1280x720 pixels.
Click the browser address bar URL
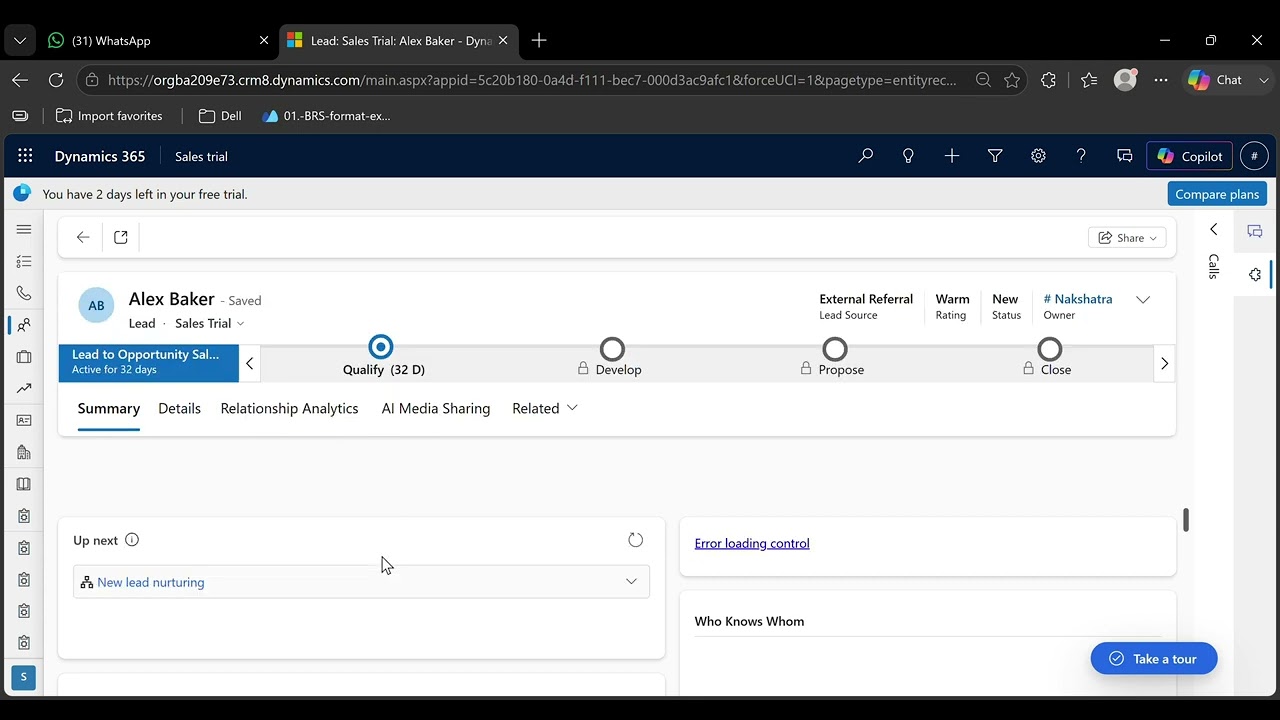(x=530, y=80)
